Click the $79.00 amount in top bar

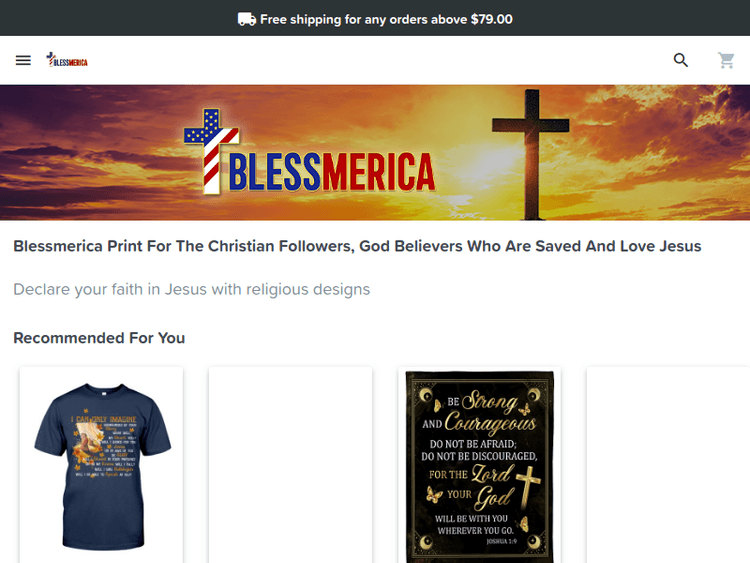(491, 19)
